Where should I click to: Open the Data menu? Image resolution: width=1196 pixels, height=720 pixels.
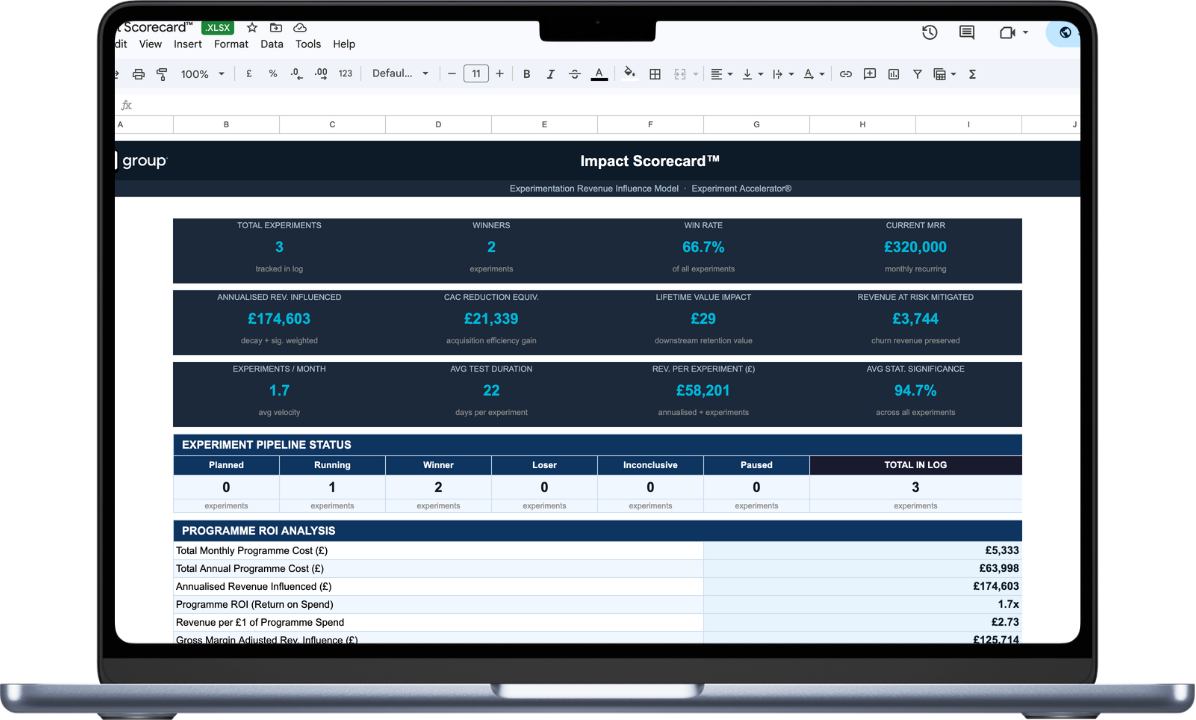[271, 44]
